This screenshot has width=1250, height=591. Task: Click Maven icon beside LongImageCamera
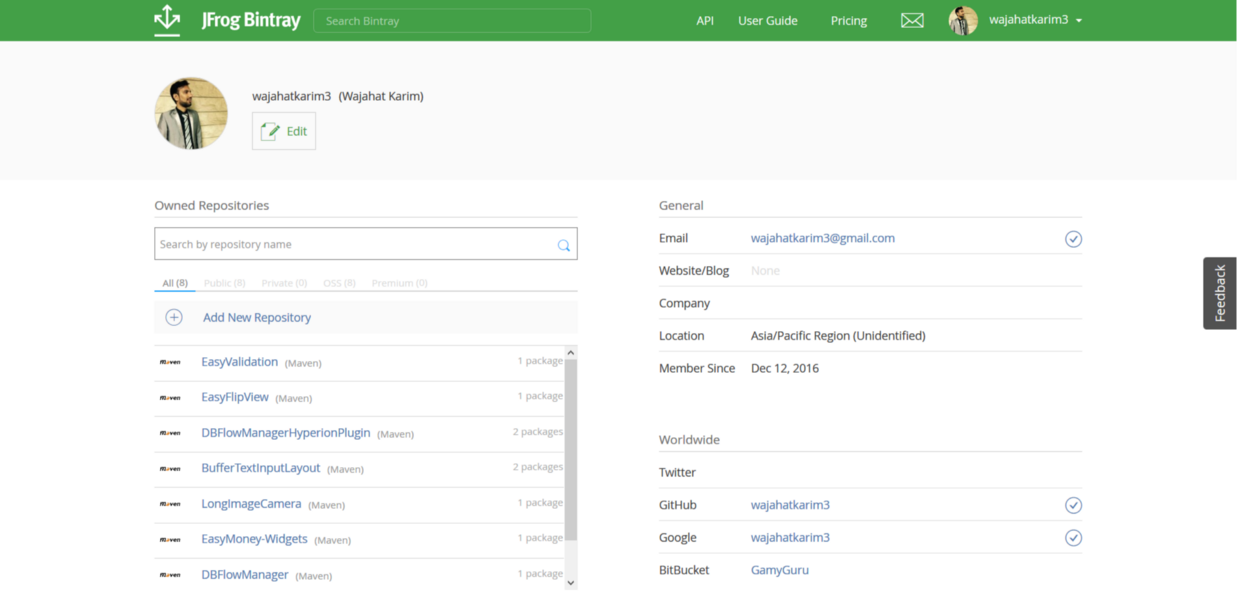coord(171,504)
